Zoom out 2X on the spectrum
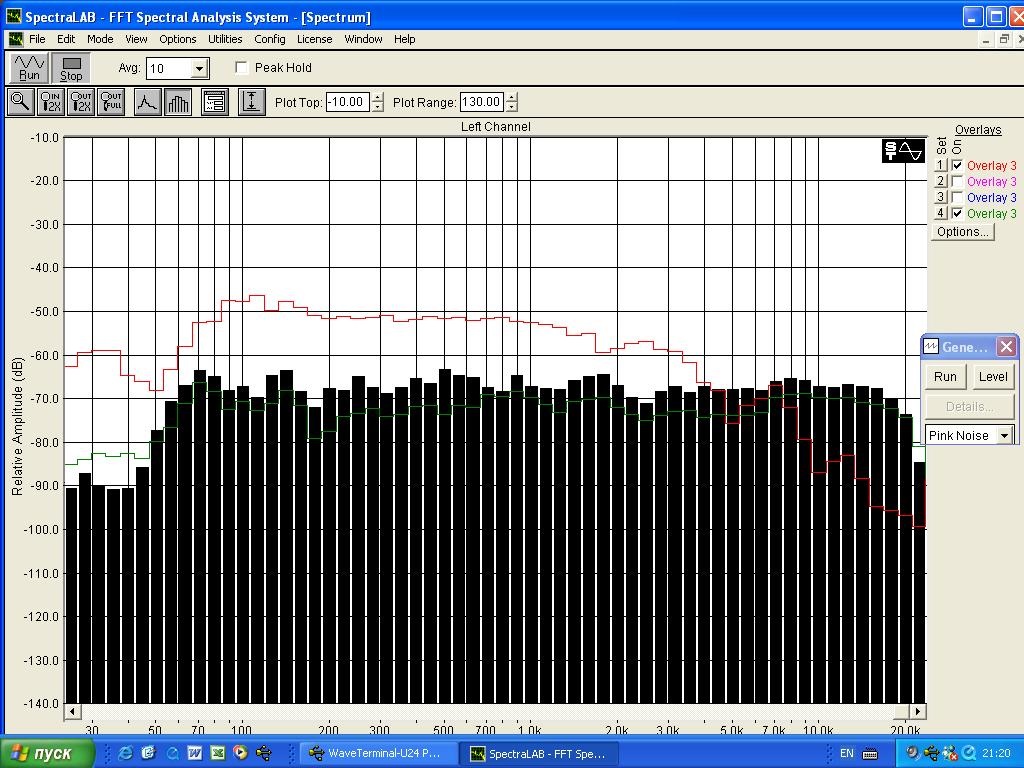1024x768 pixels. [x=81, y=102]
